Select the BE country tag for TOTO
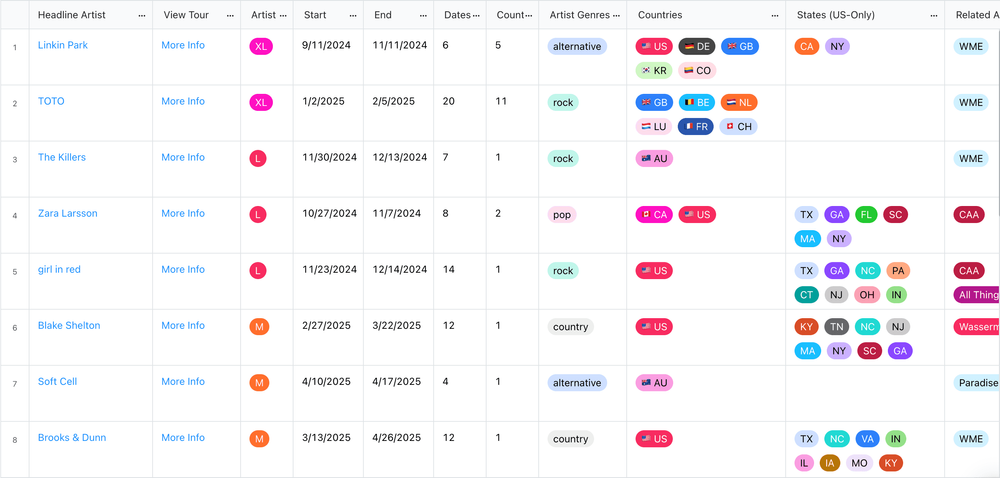 pos(696,103)
